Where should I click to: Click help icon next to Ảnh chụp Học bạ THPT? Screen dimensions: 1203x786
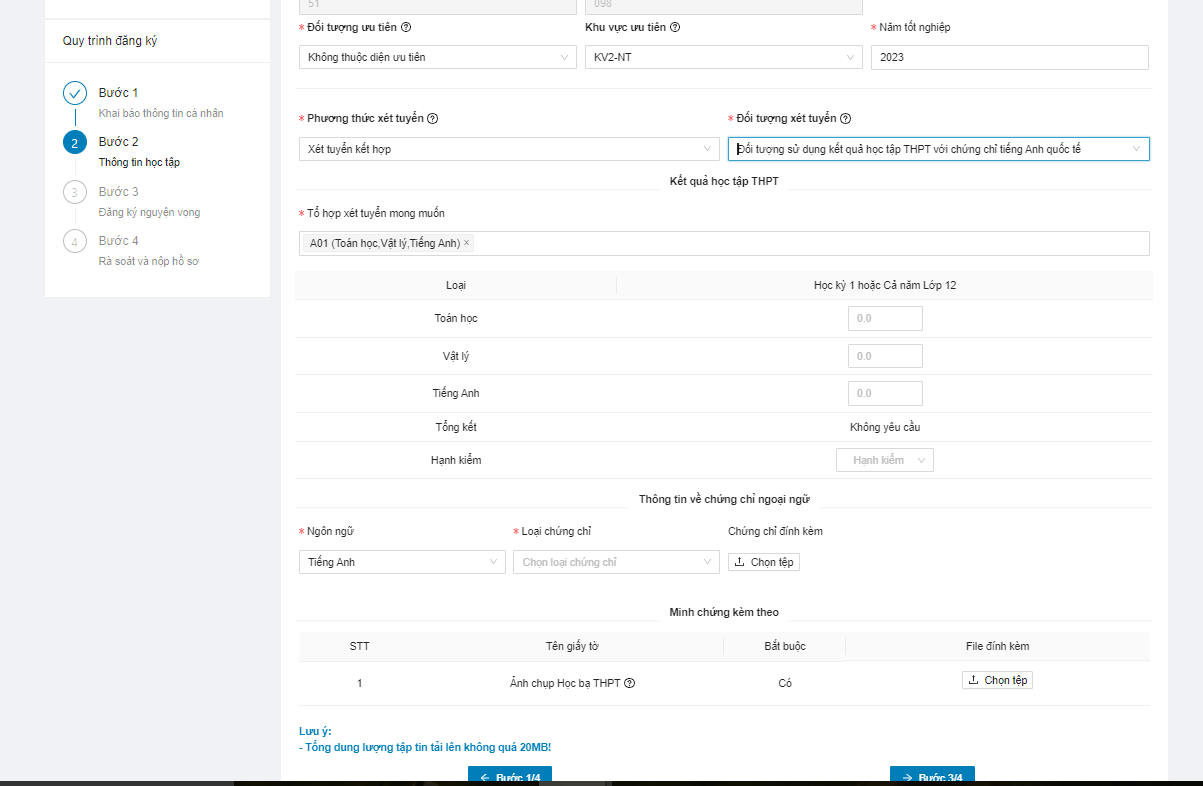[630, 684]
